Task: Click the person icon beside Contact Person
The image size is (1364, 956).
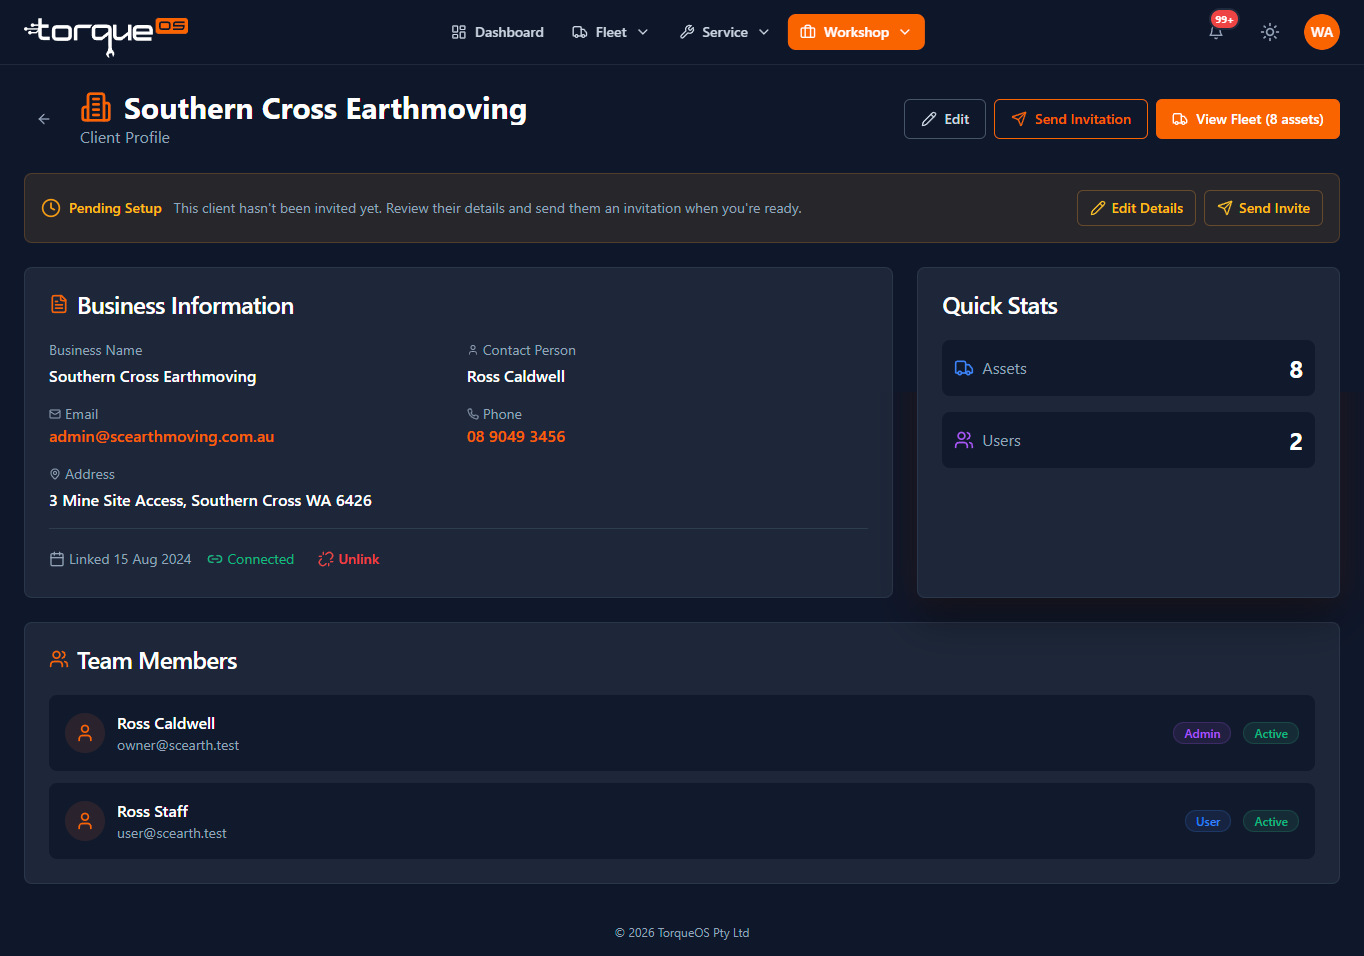Action: [473, 350]
